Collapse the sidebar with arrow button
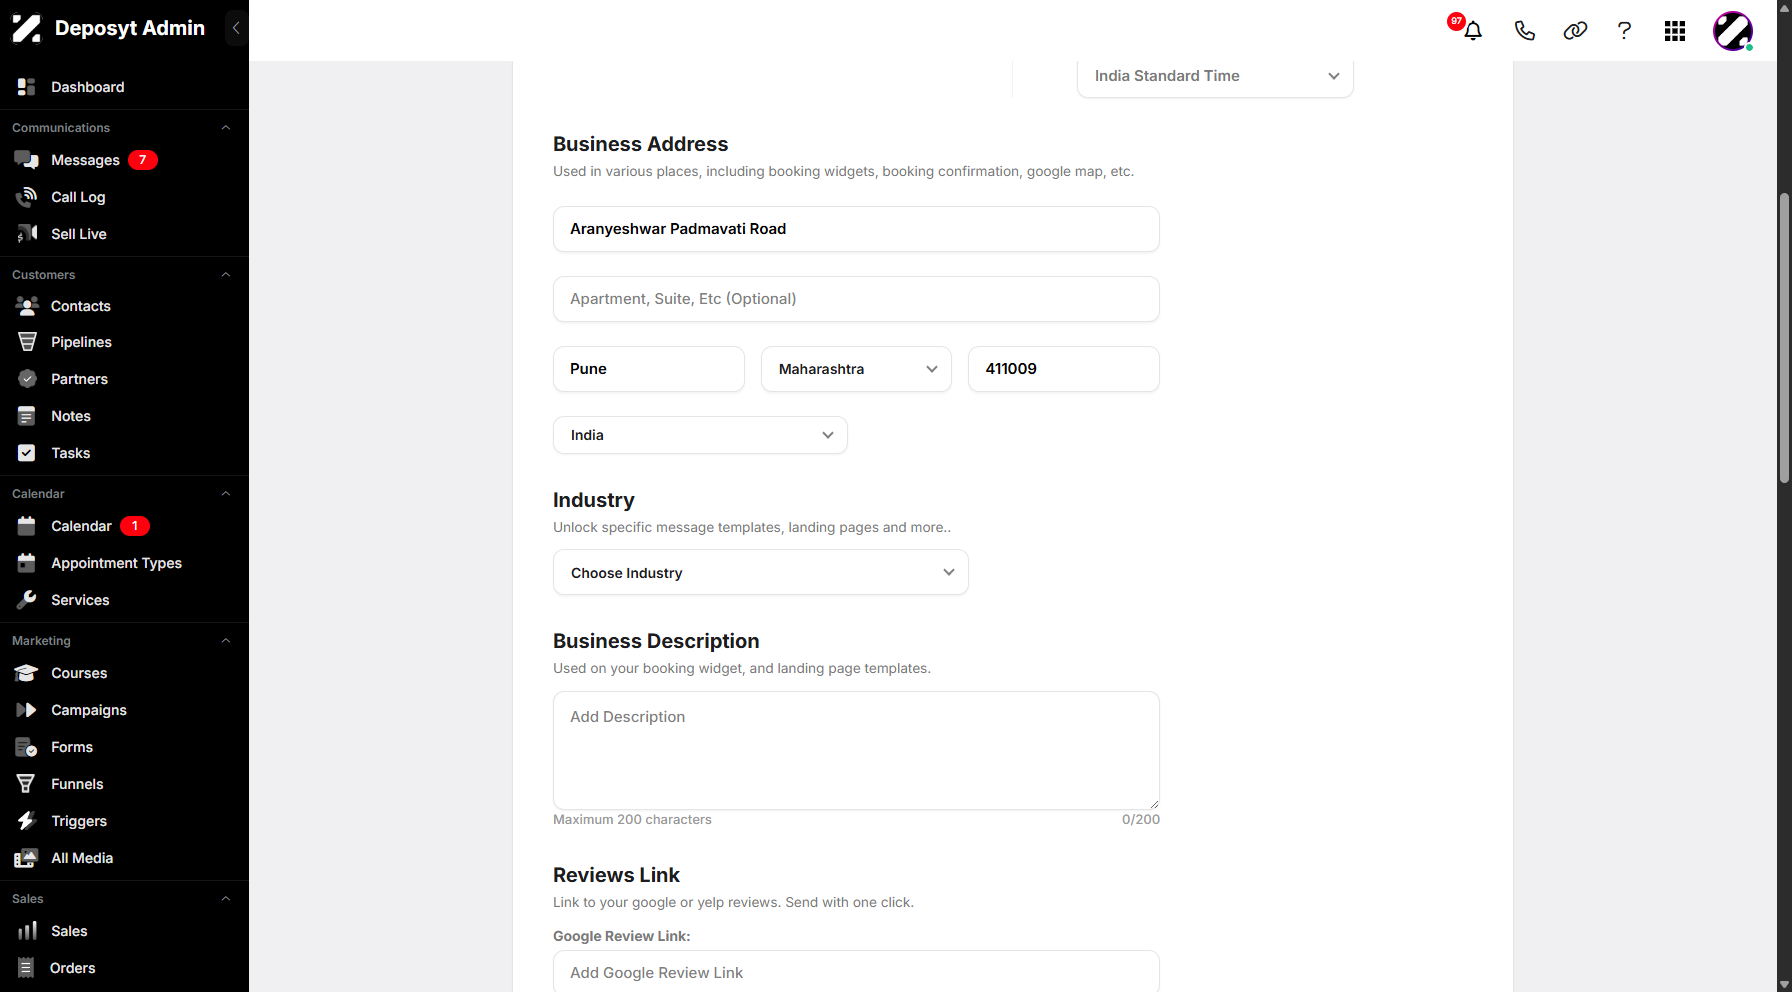Viewport: 1792px width, 992px height. pyautogui.click(x=236, y=28)
